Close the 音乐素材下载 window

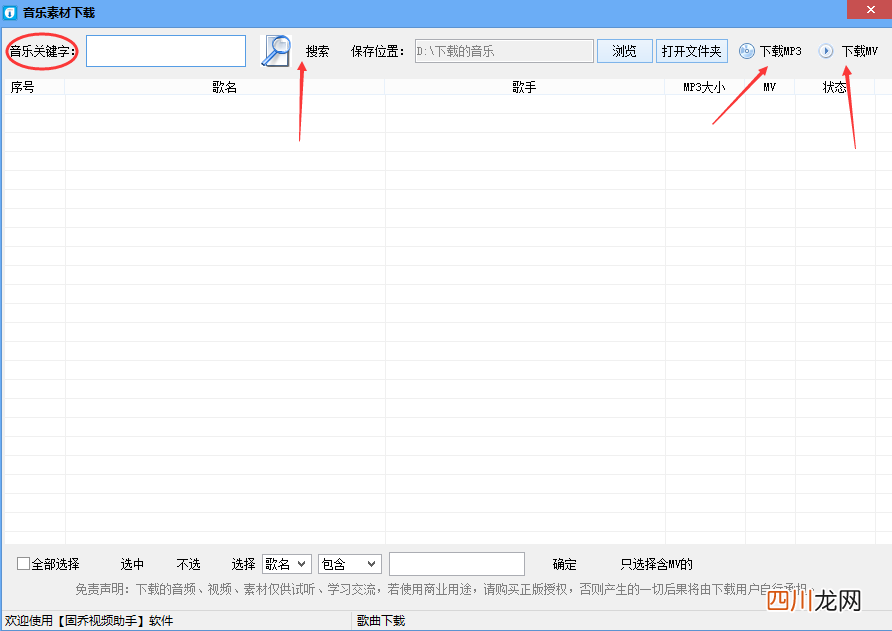coord(870,10)
